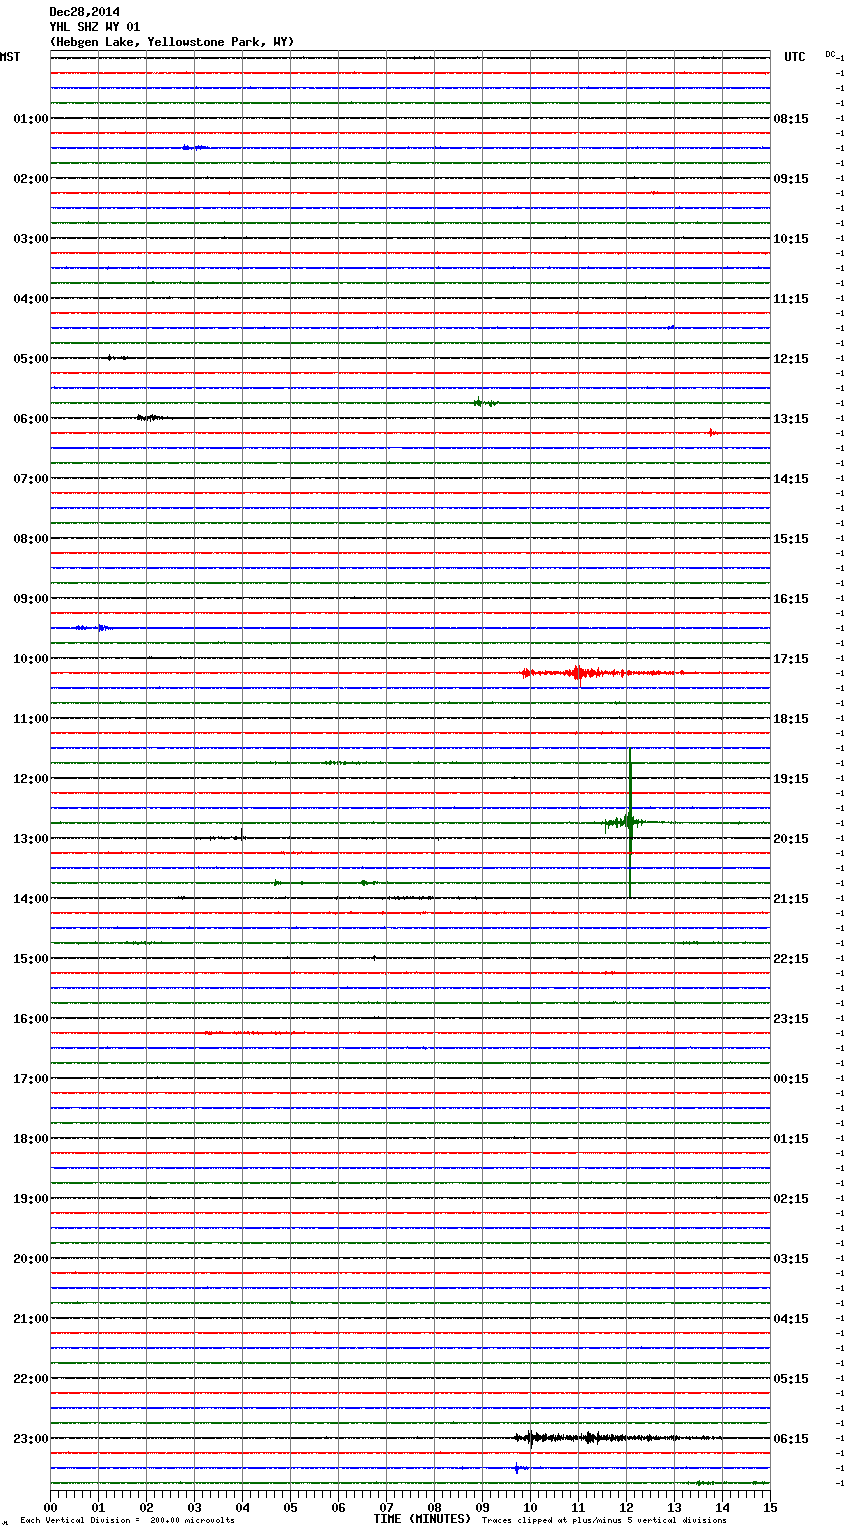Click minute 05 on the bottom axis
The image size is (850, 1534).
click(x=290, y=1507)
